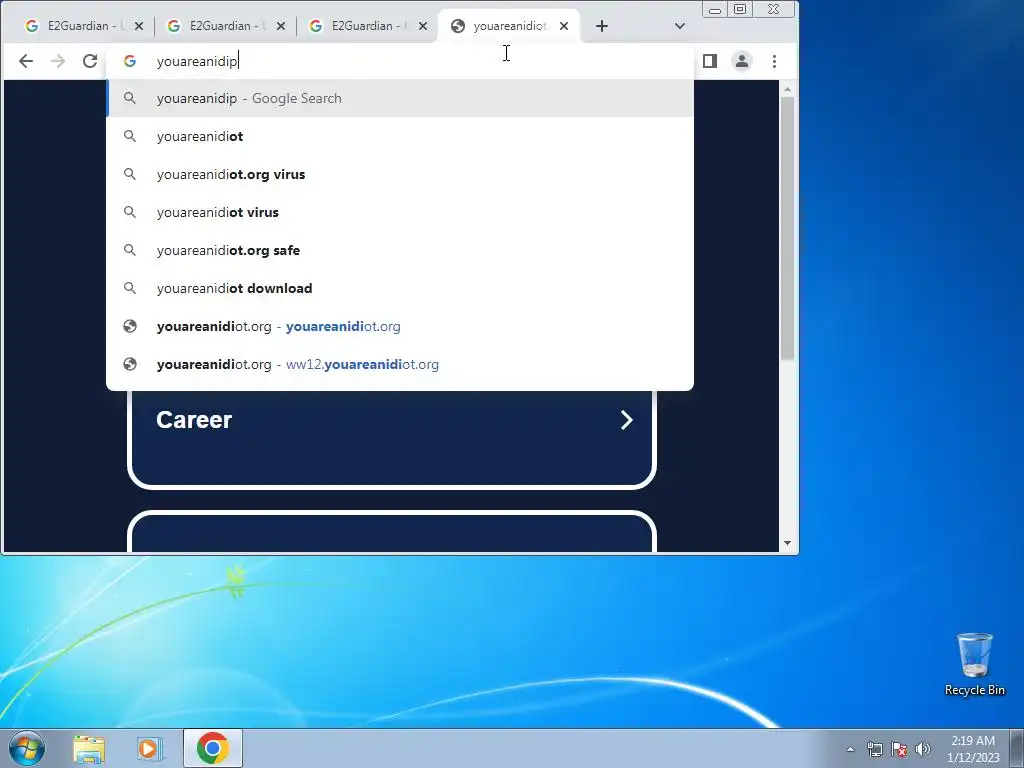Open the Recycle Bin desktop icon
The width and height of the screenshot is (1024, 768).
pos(974,664)
